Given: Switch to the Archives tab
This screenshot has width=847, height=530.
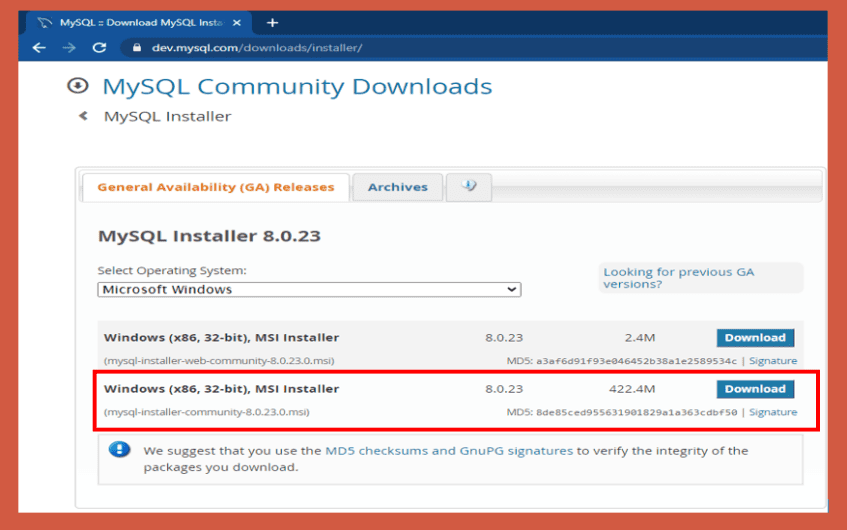Looking at the screenshot, I should 398,187.
